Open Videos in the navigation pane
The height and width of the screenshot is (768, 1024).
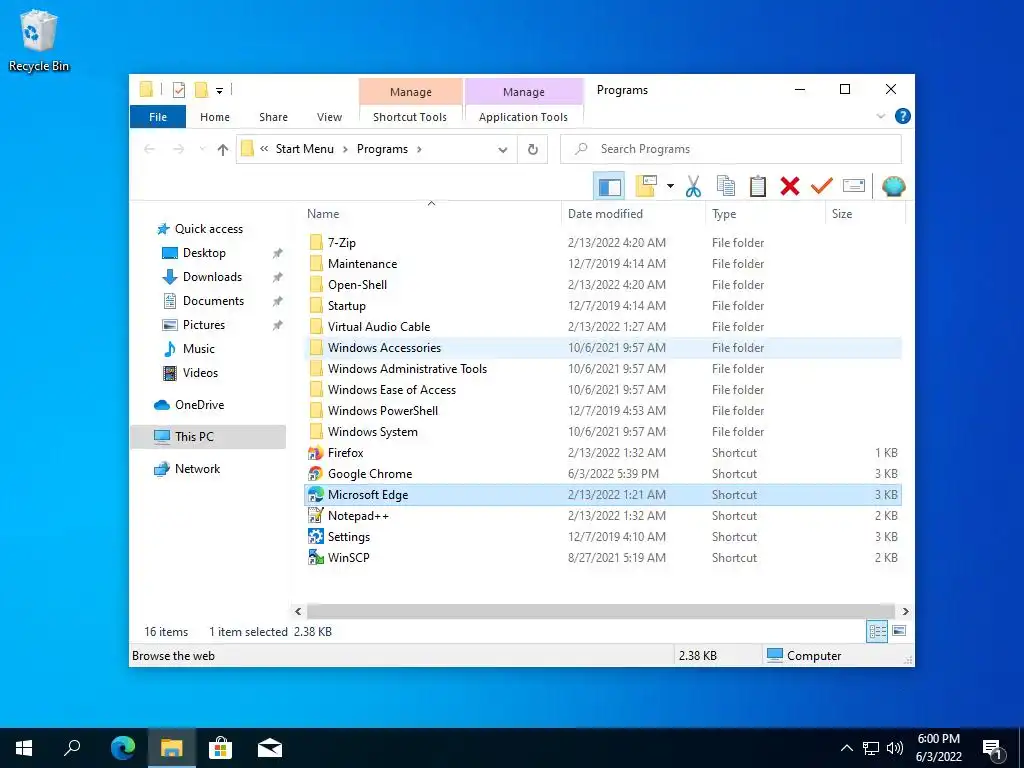pos(200,373)
